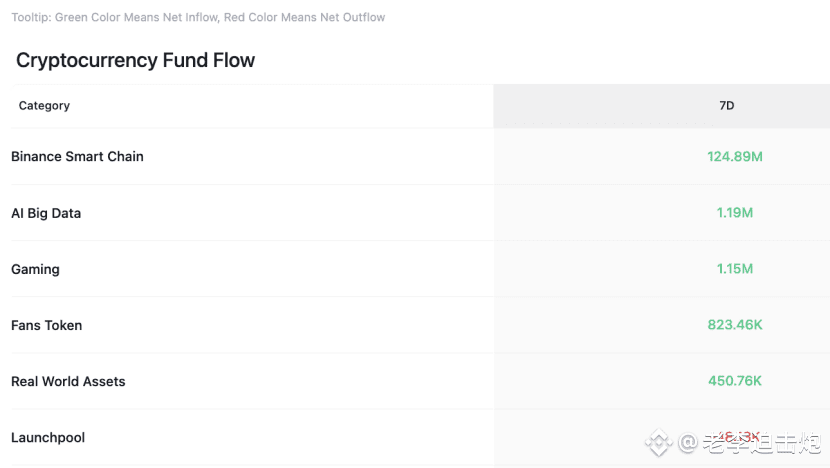Click the 'Tooltip:' label text
The width and height of the screenshot is (830, 468).
pyautogui.click(x=30, y=17)
